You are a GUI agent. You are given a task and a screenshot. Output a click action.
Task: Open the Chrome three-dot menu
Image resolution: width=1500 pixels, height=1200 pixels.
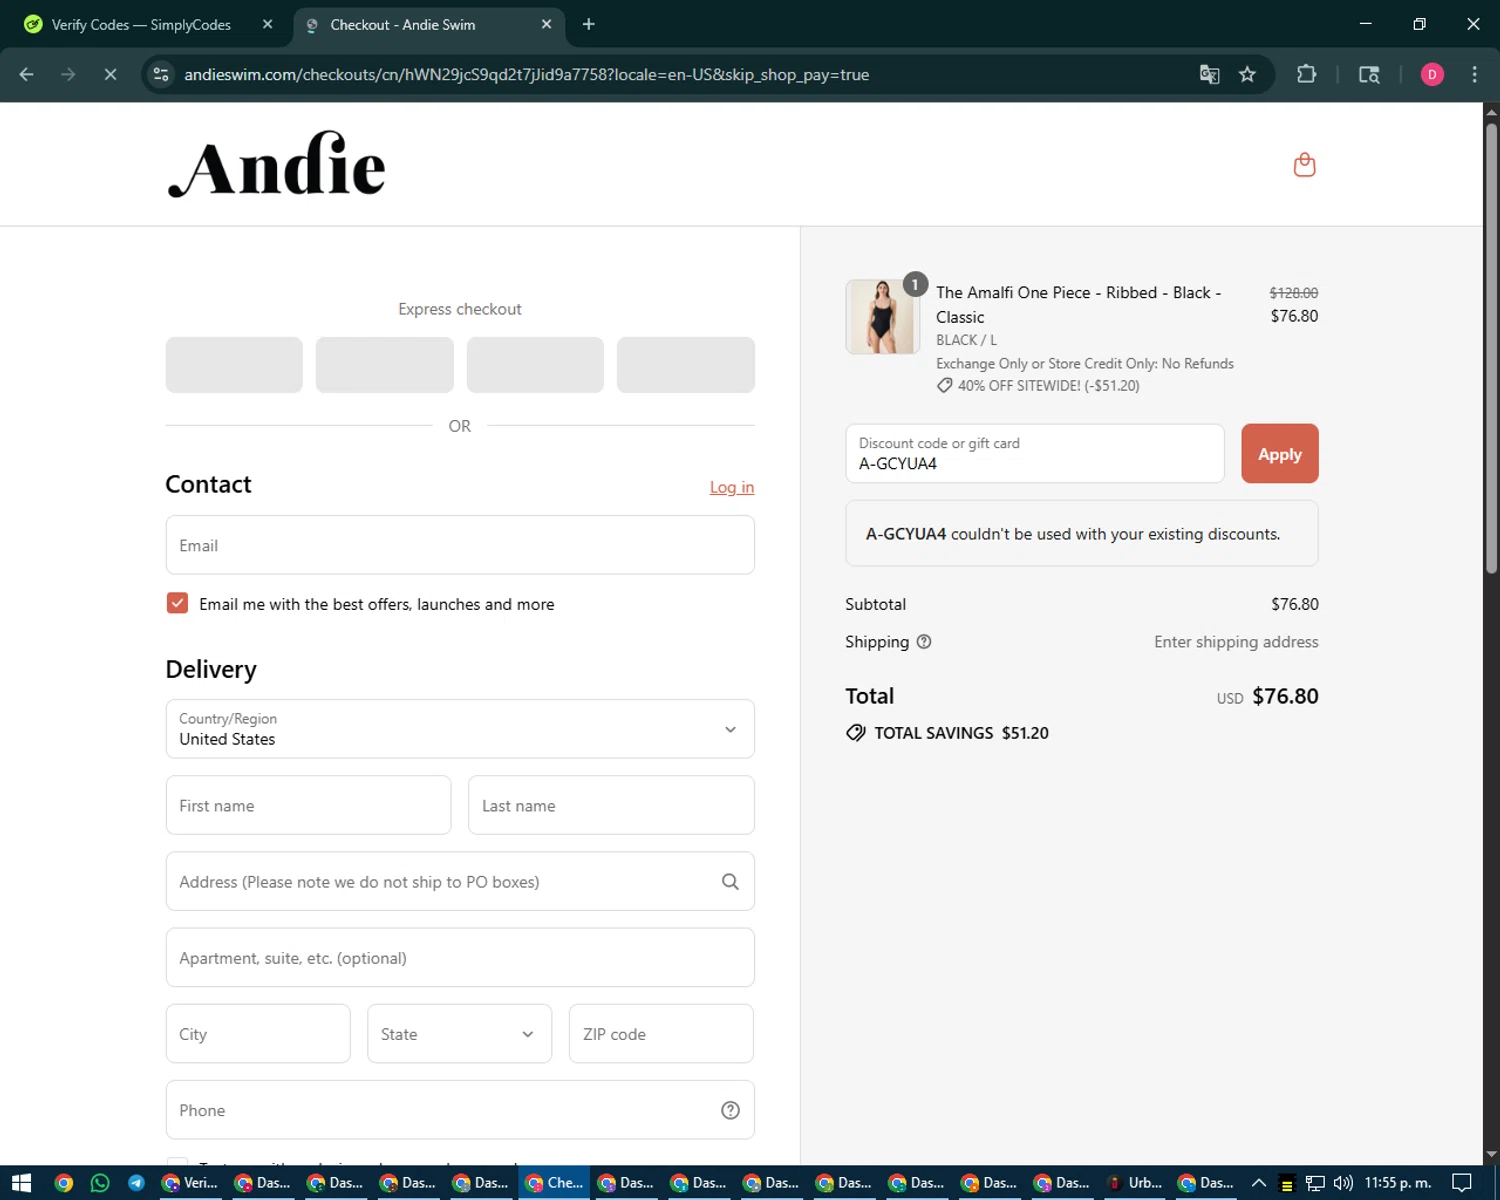[x=1474, y=74]
